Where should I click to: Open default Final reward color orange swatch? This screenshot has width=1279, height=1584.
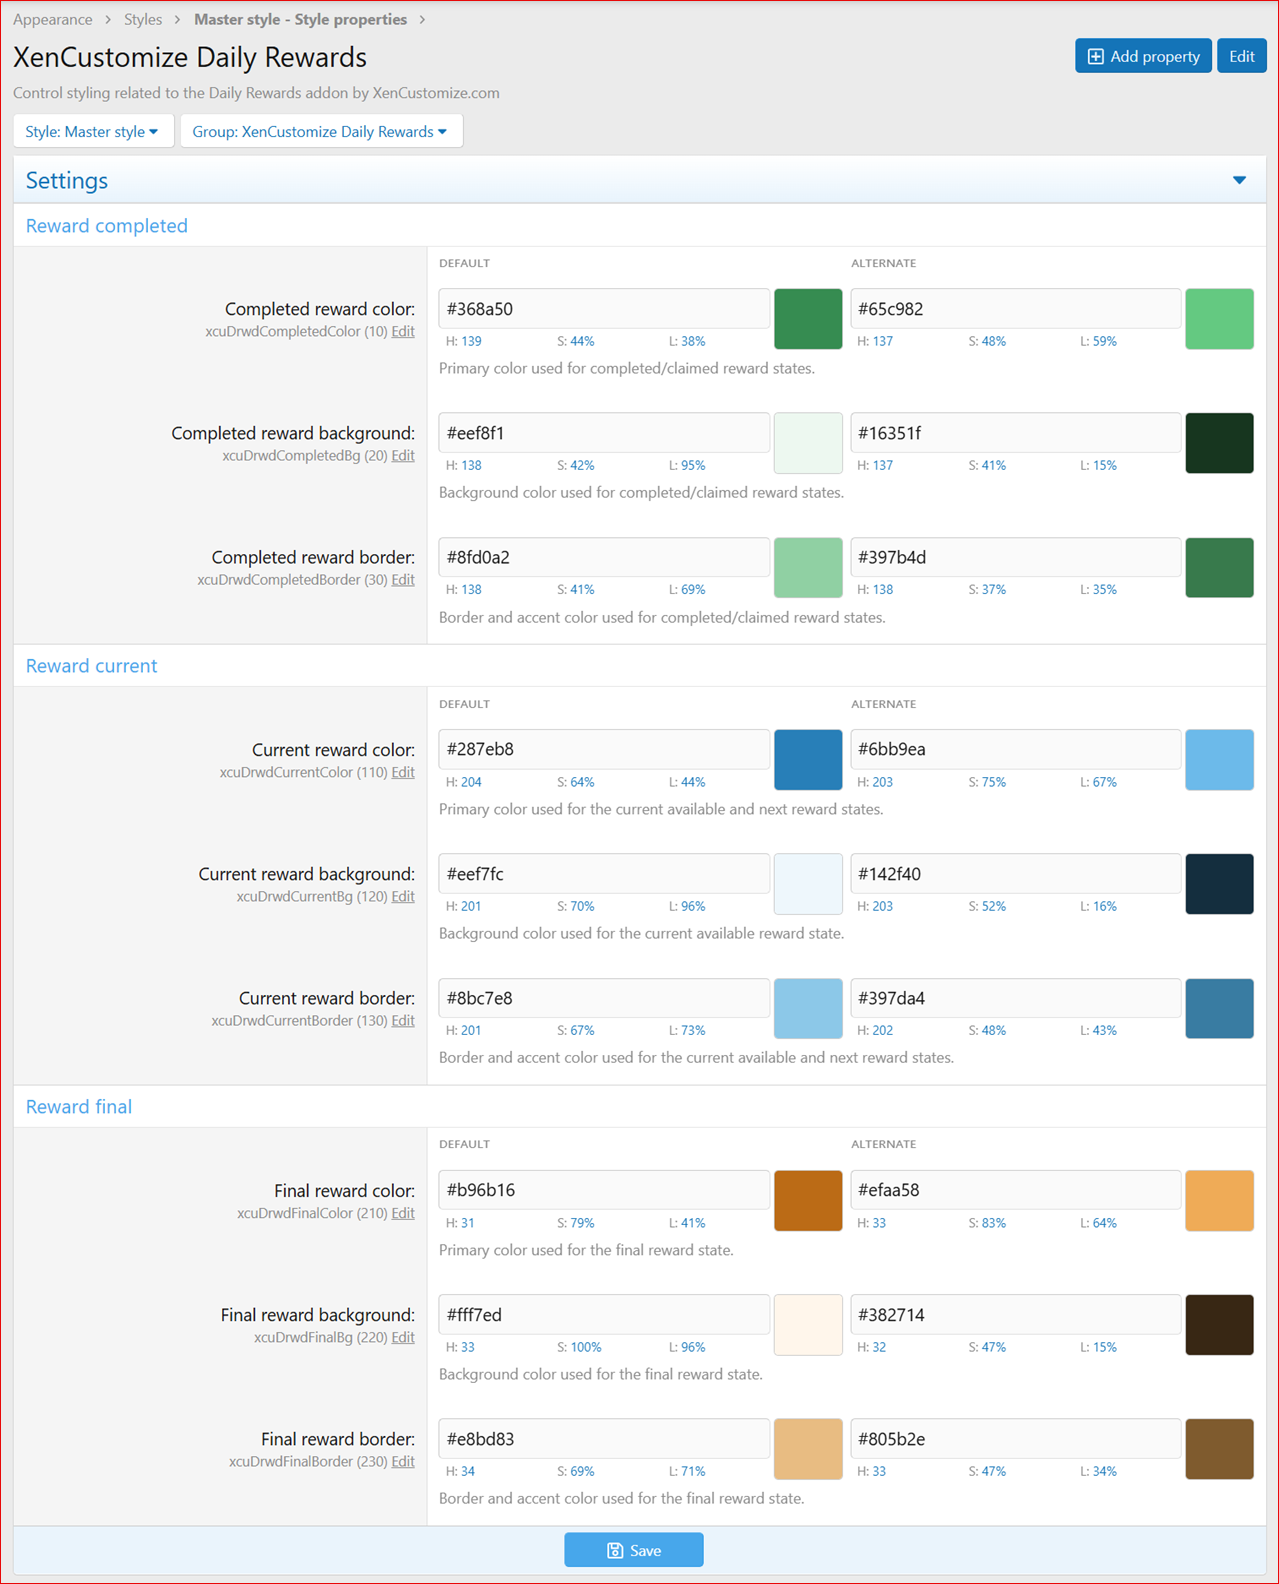[808, 1200]
